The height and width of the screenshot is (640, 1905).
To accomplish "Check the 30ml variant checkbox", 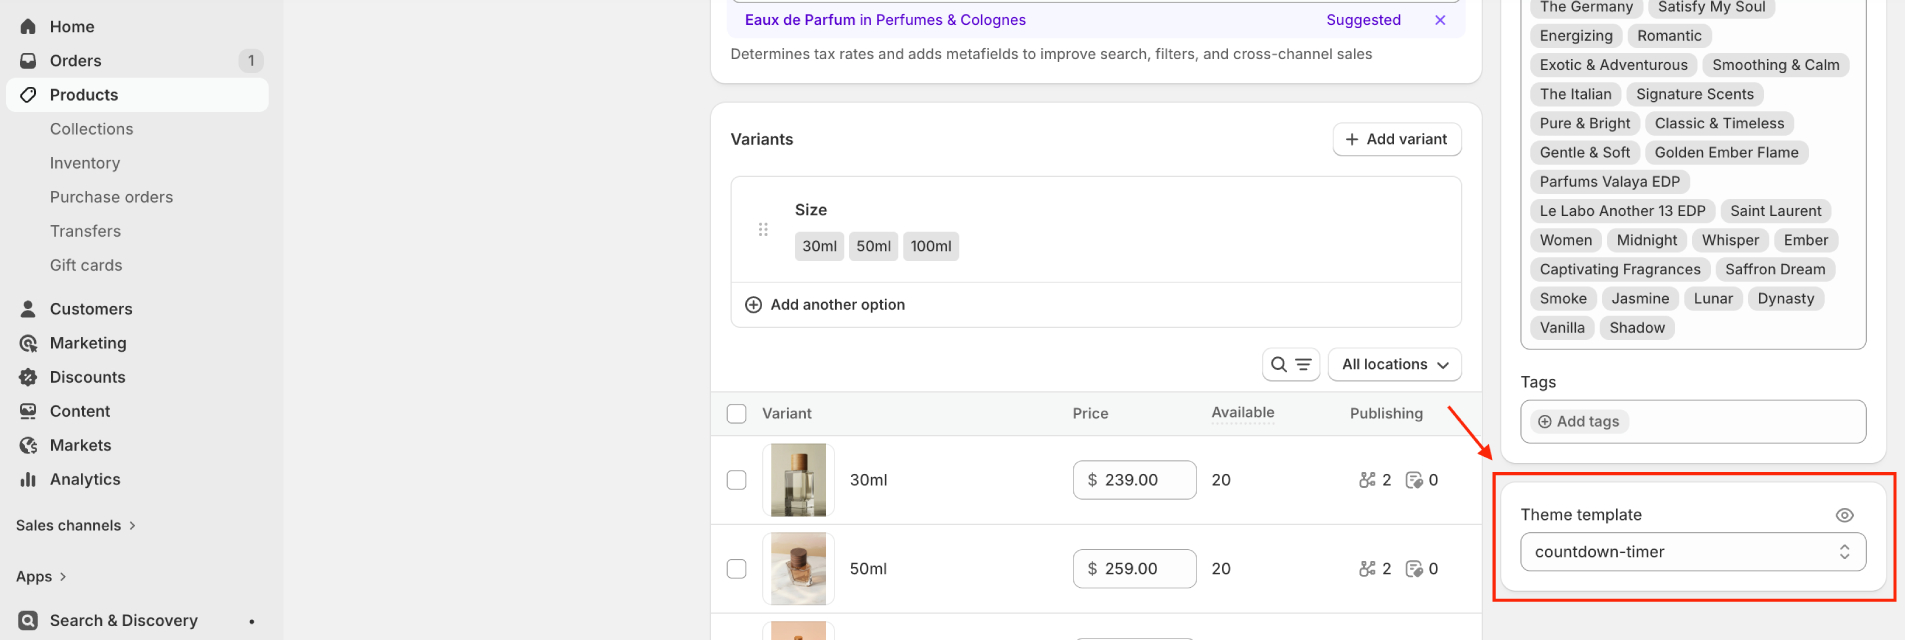I will pyautogui.click(x=737, y=480).
